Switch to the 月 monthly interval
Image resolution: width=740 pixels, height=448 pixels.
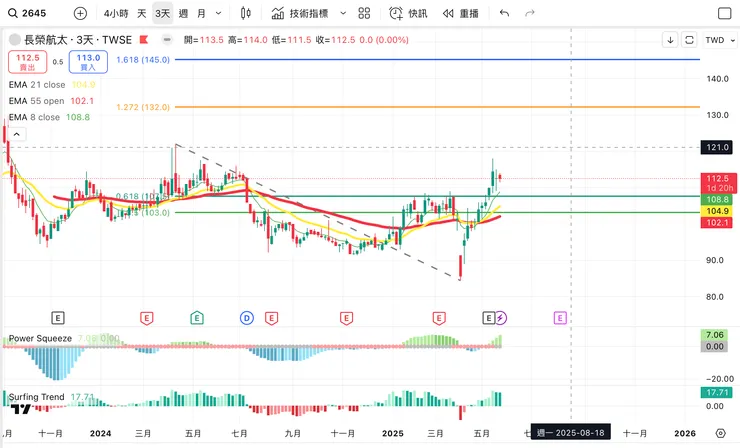click(x=201, y=13)
